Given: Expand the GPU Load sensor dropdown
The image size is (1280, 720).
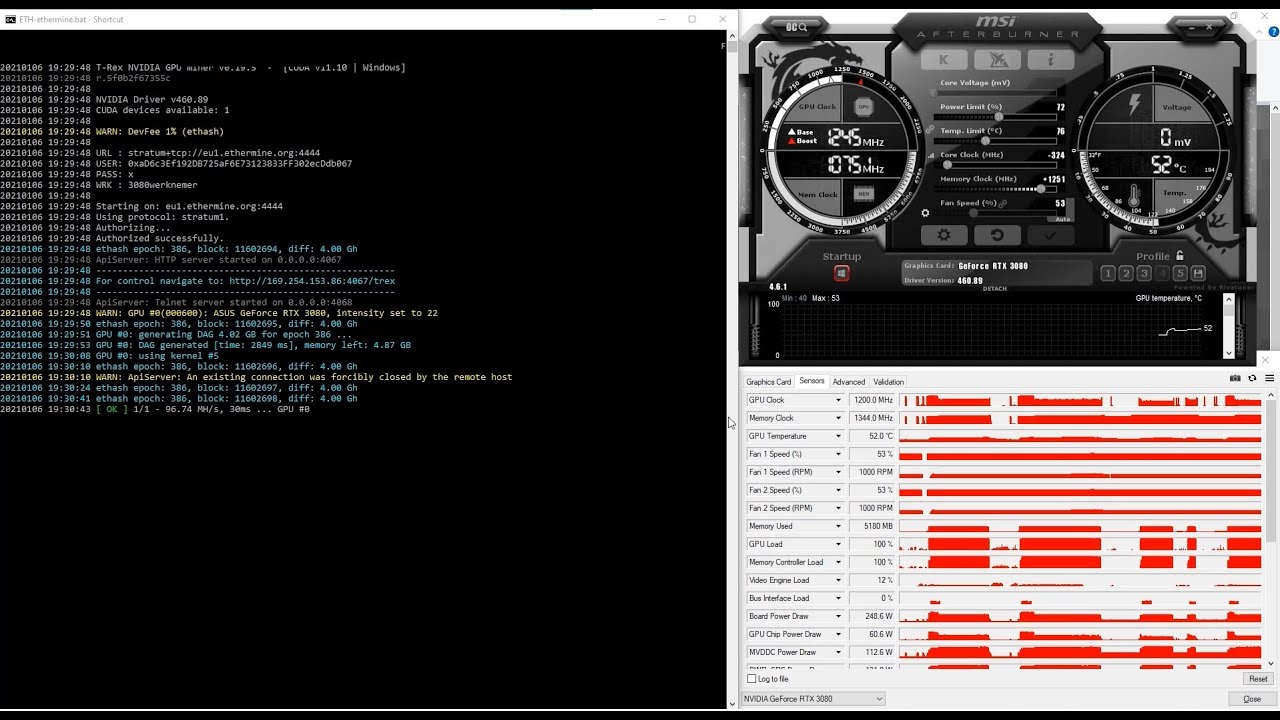Looking at the screenshot, I should point(839,544).
